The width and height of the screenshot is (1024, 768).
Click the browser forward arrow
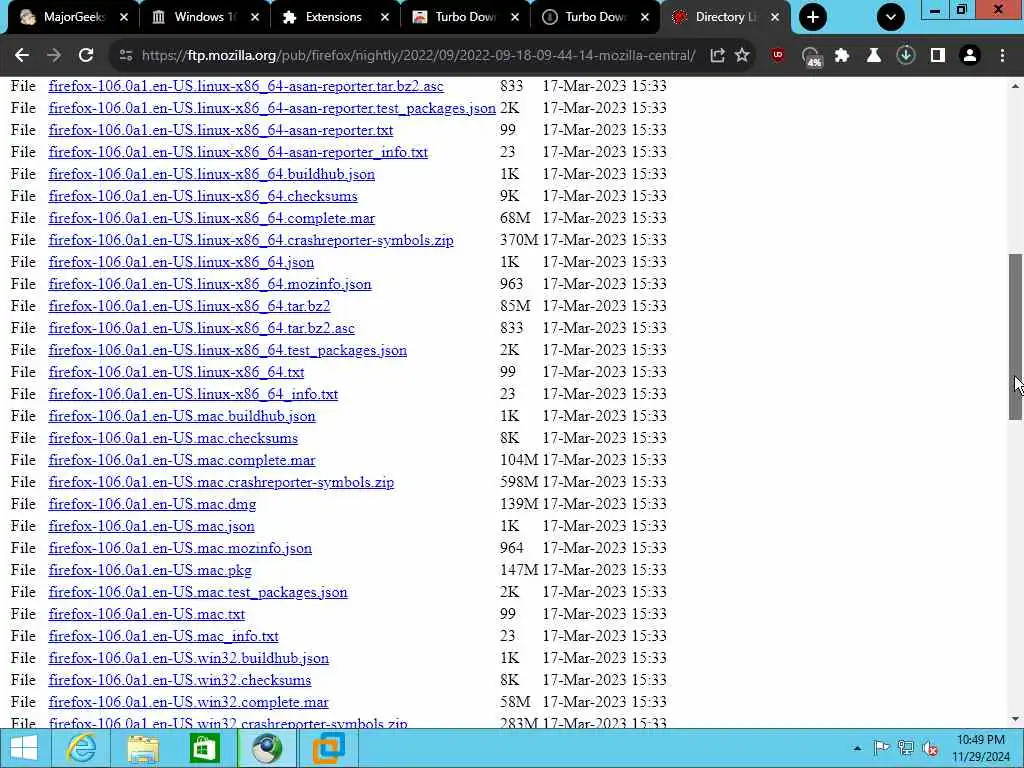54,56
